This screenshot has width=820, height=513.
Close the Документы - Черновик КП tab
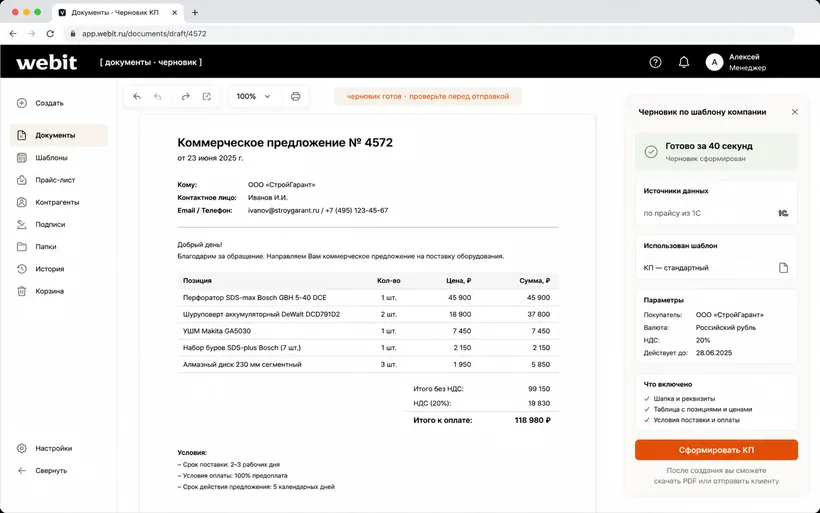pos(175,13)
